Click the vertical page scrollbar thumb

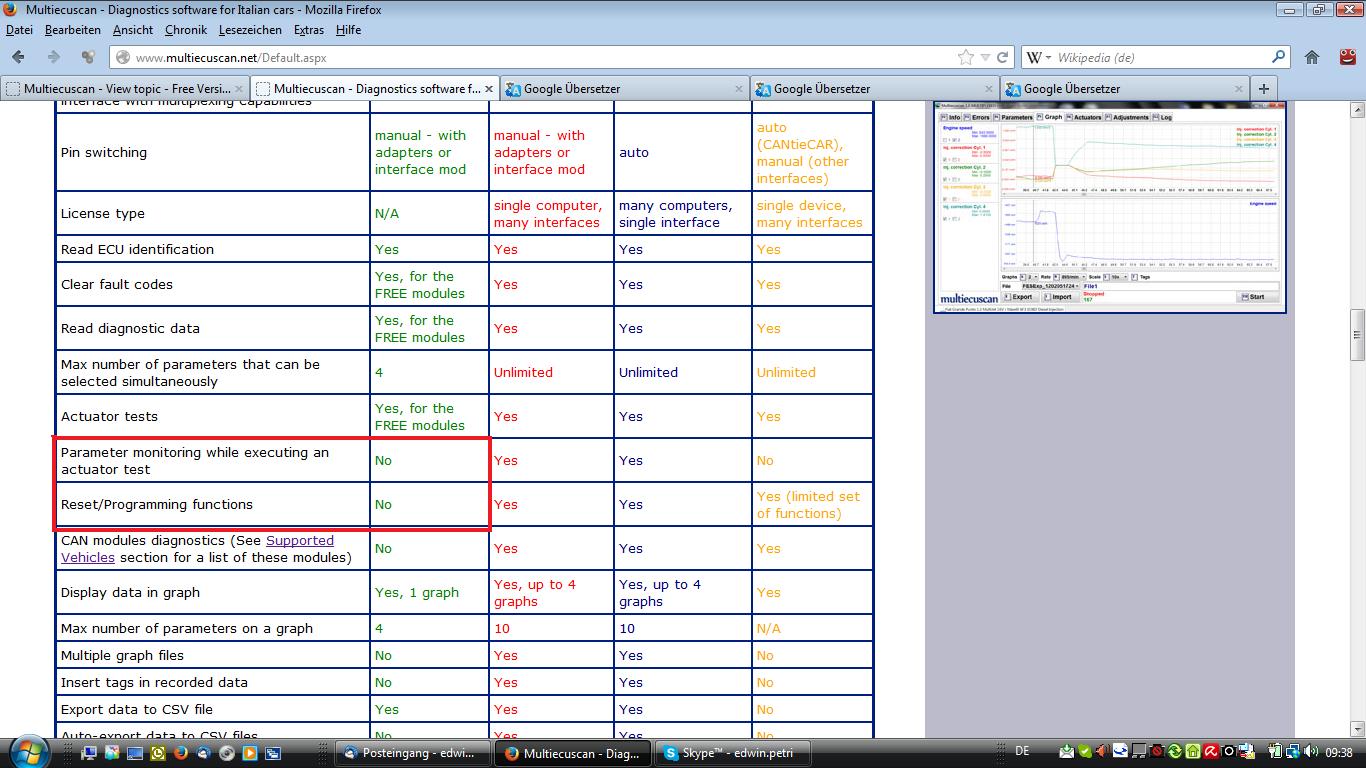pyautogui.click(x=1357, y=335)
